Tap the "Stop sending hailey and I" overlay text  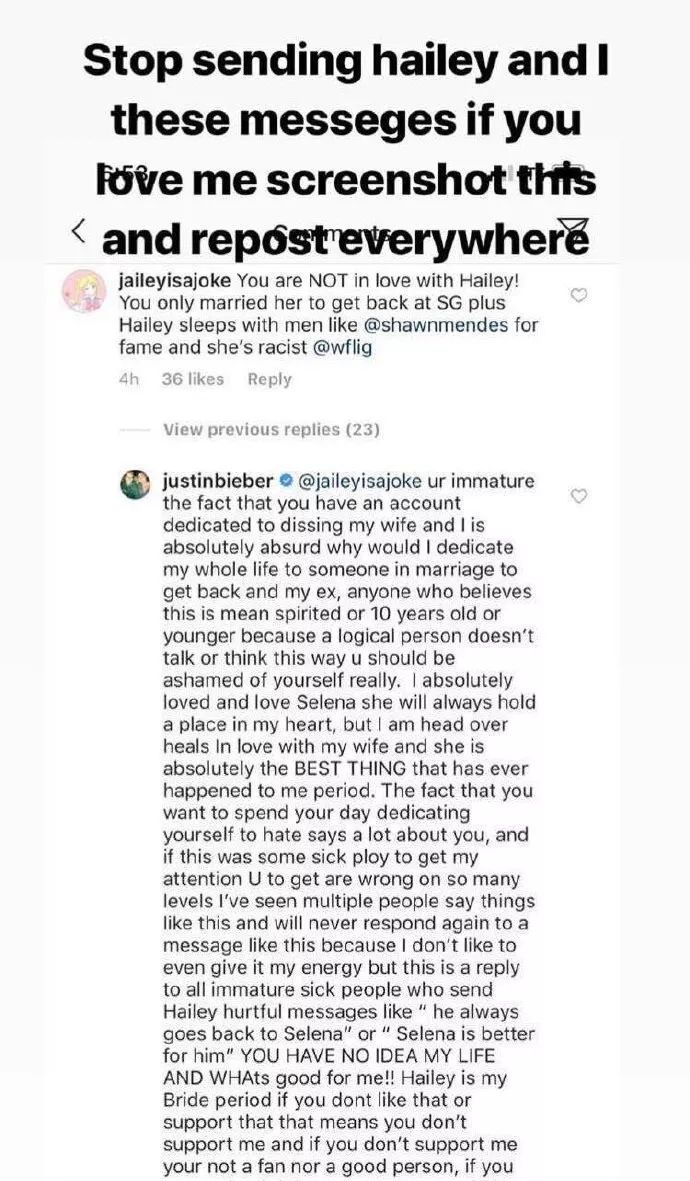(x=345, y=62)
